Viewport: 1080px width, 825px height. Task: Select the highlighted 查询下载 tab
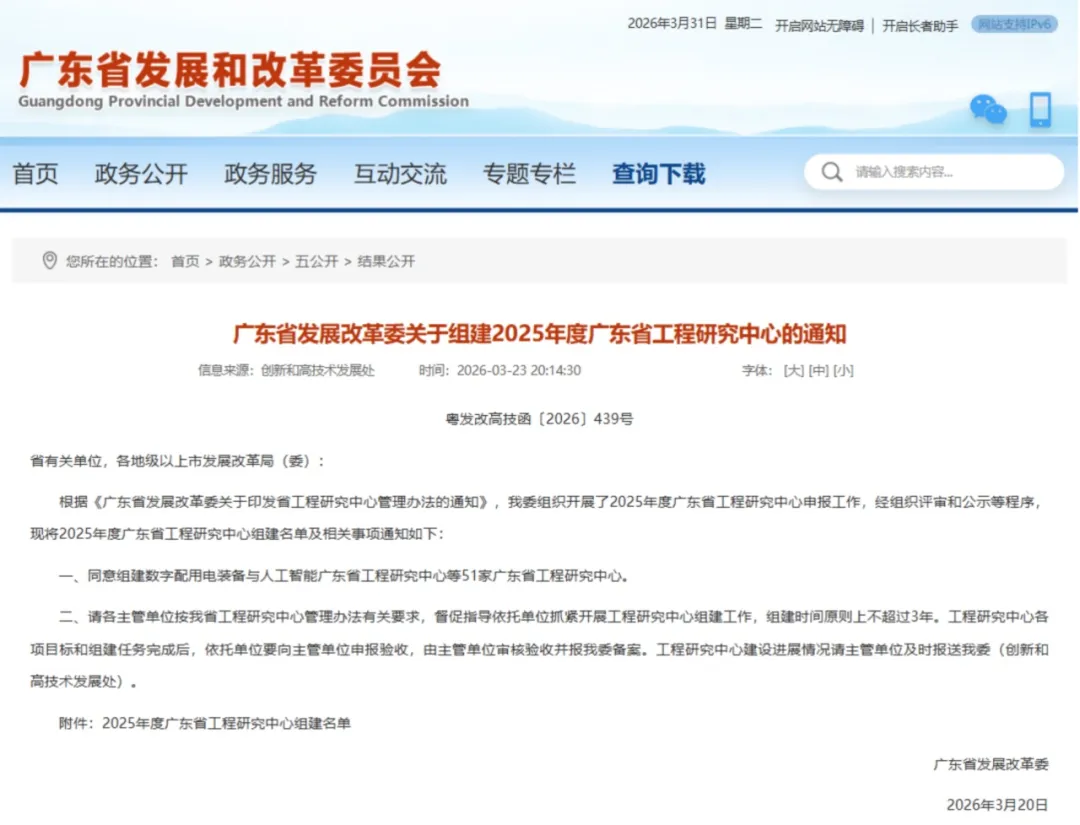point(657,172)
